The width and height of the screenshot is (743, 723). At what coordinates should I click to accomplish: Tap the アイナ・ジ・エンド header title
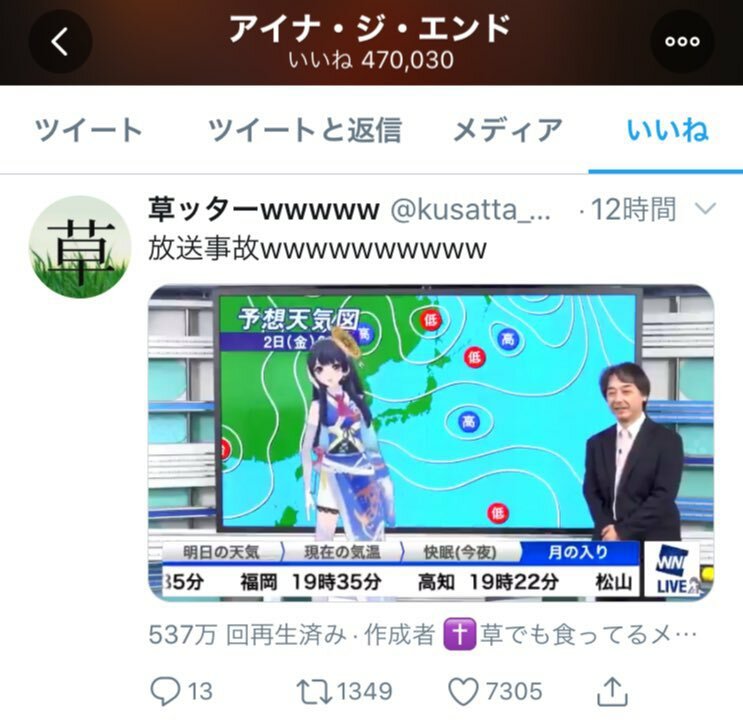coord(370,29)
